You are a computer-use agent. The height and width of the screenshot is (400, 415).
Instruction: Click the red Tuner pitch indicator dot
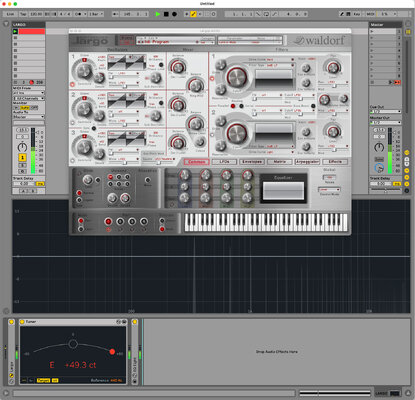coord(112,352)
